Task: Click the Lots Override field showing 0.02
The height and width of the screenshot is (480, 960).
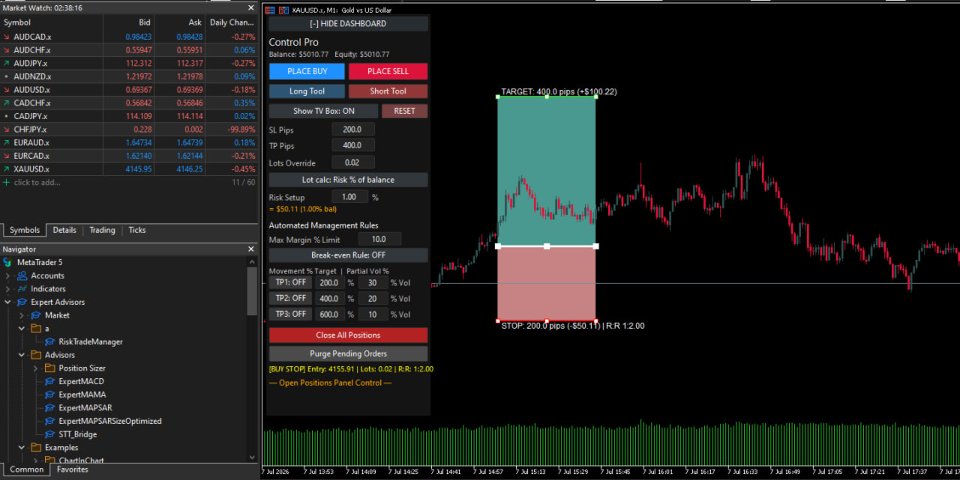Action: coord(353,163)
